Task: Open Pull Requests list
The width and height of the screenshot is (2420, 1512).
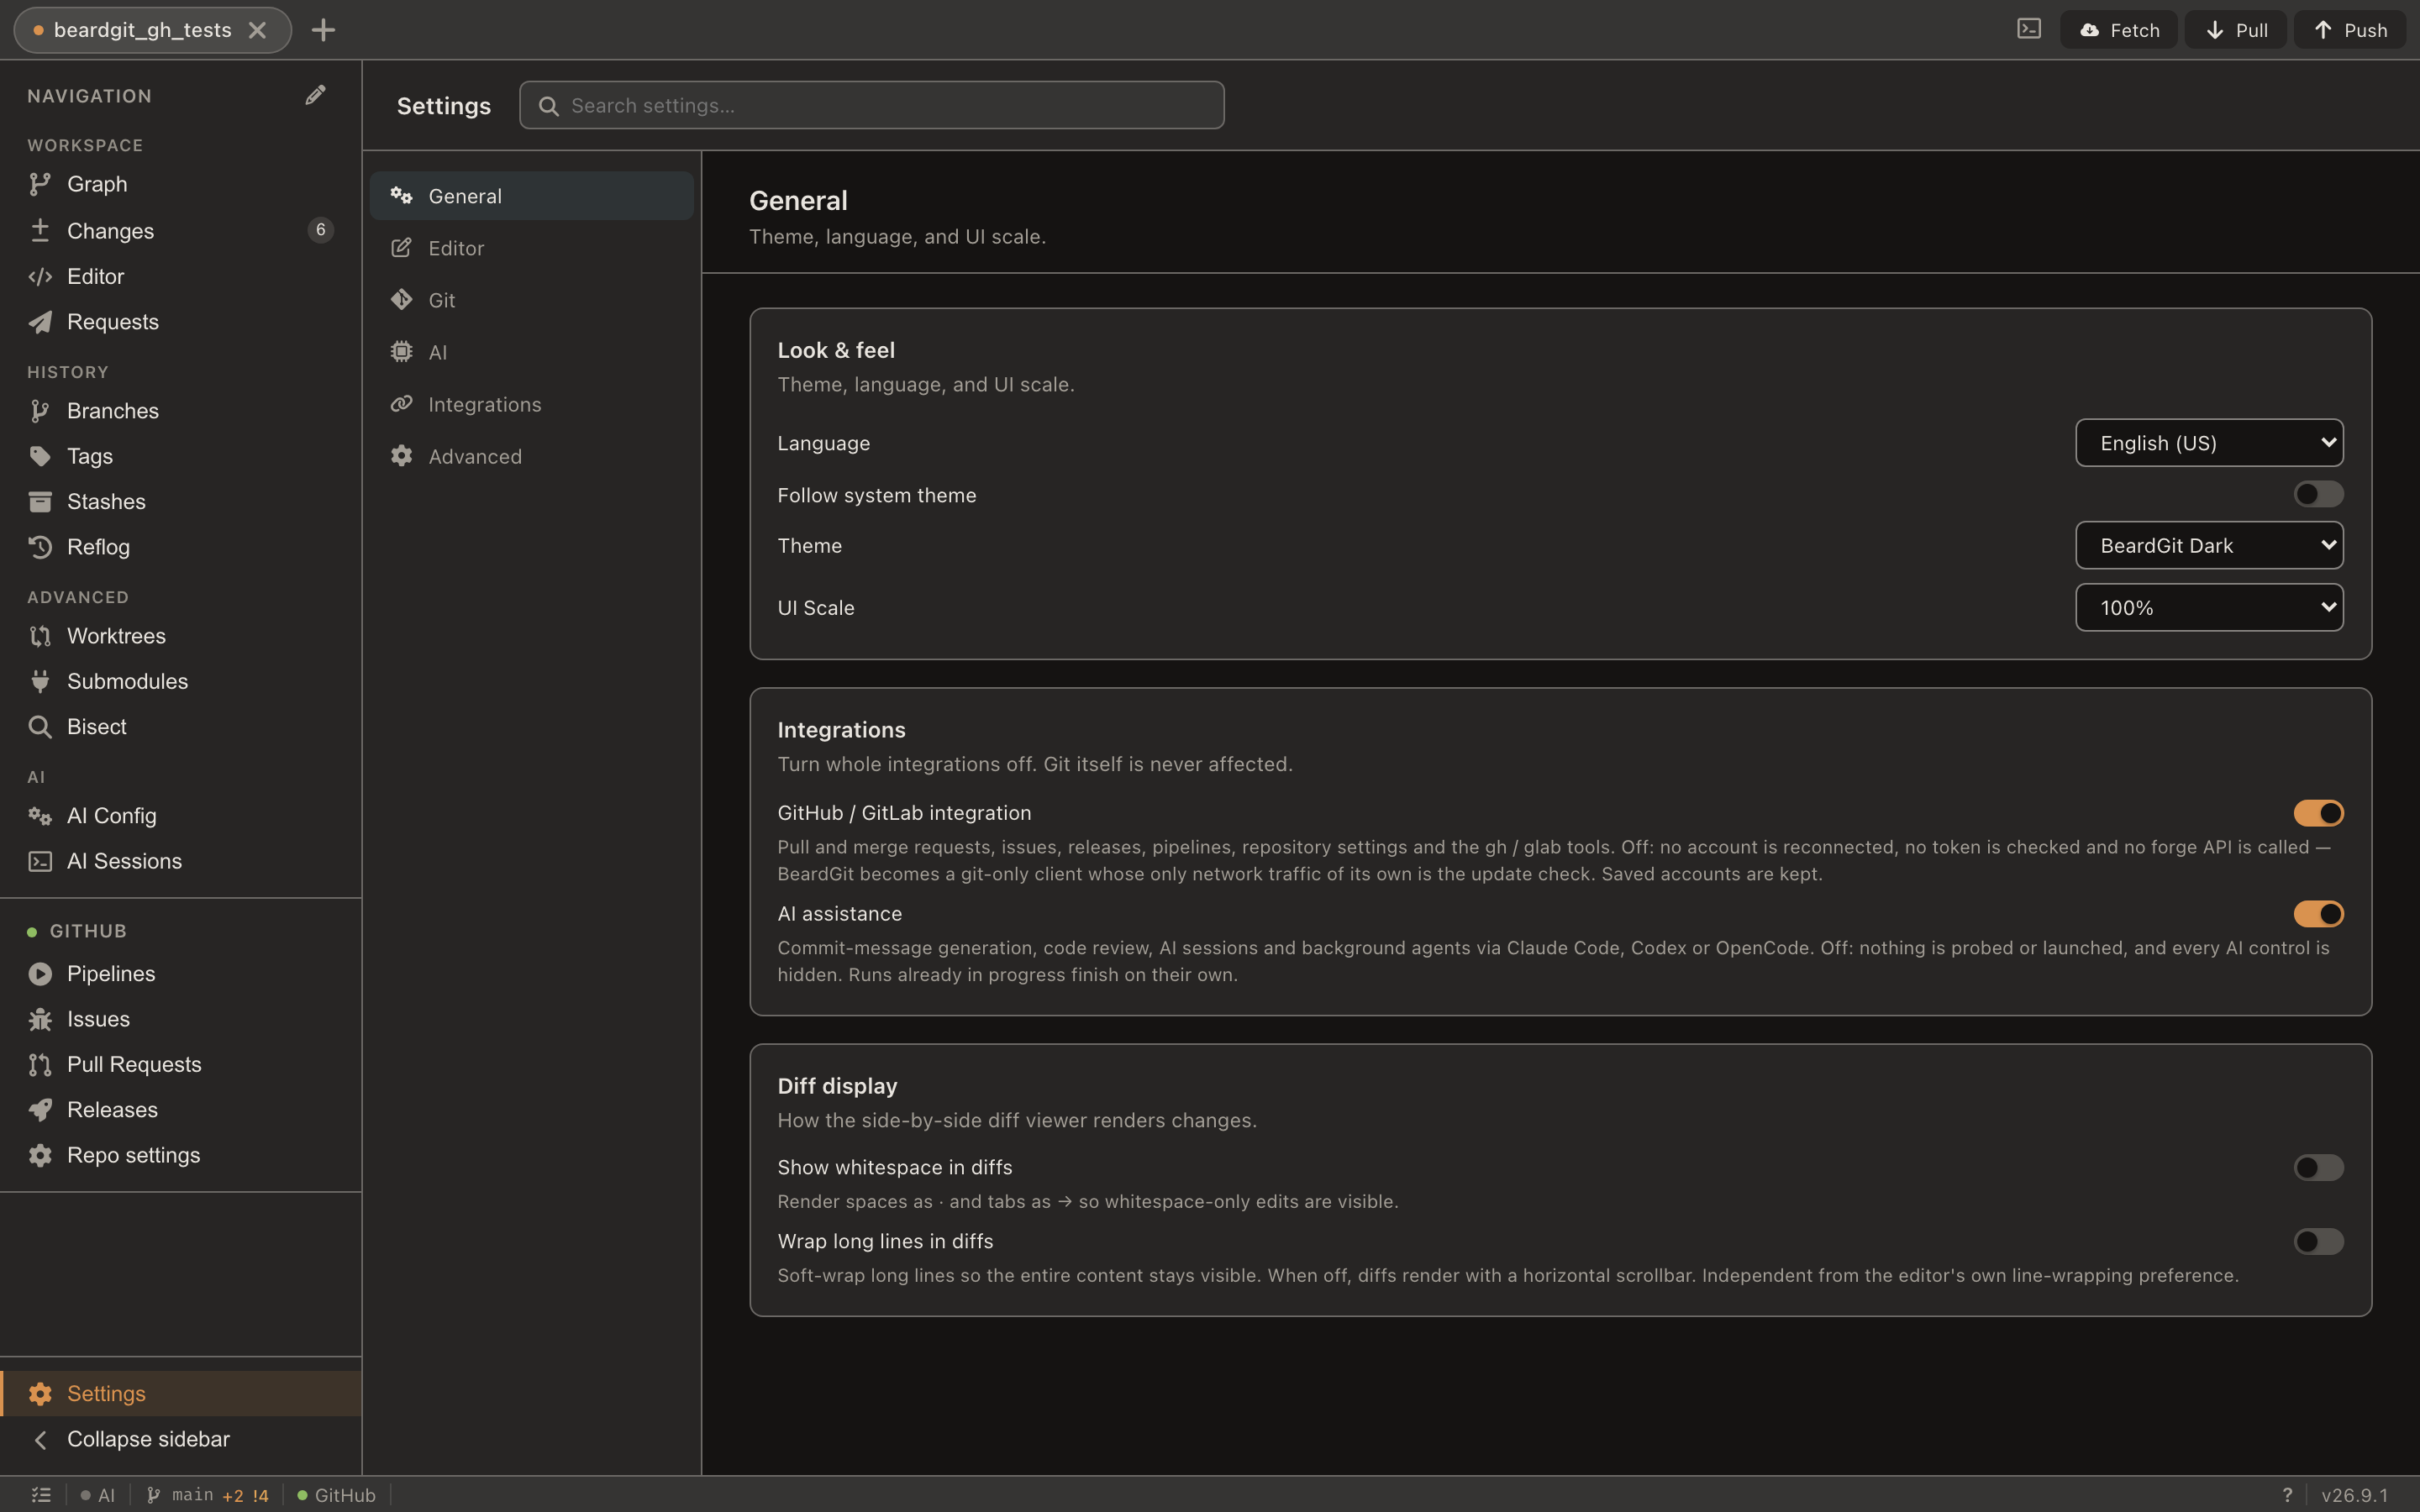Action: pos(181,1064)
